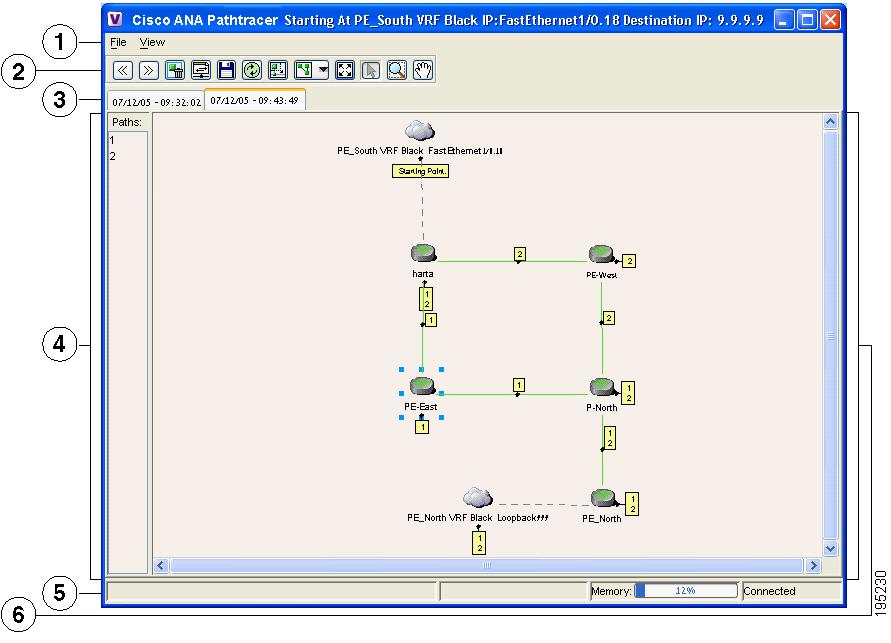Click the screen with arrows toolbar icon
The height and width of the screenshot is (643, 891).
pyautogui.click(x=201, y=70)
